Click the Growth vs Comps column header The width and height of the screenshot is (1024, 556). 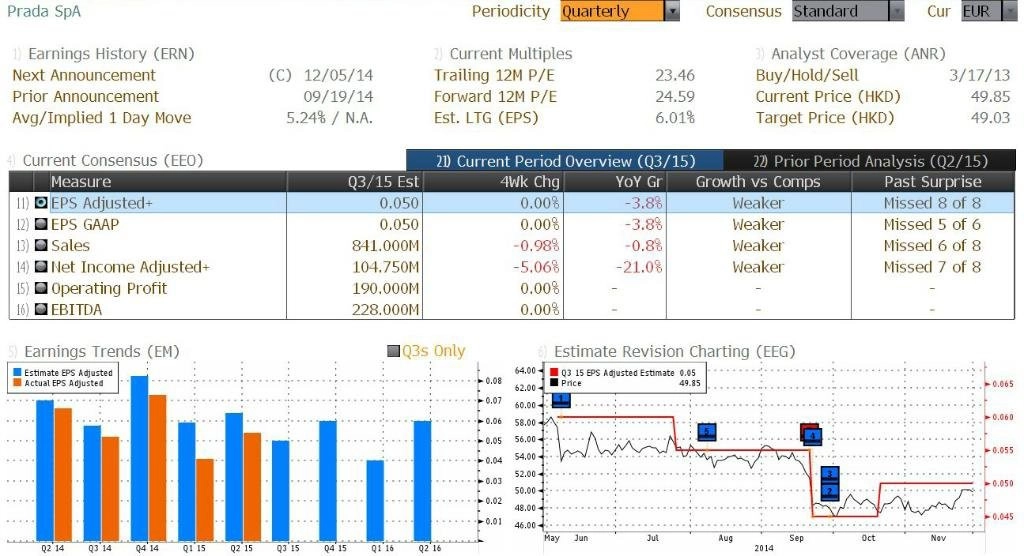click(758, 182)
